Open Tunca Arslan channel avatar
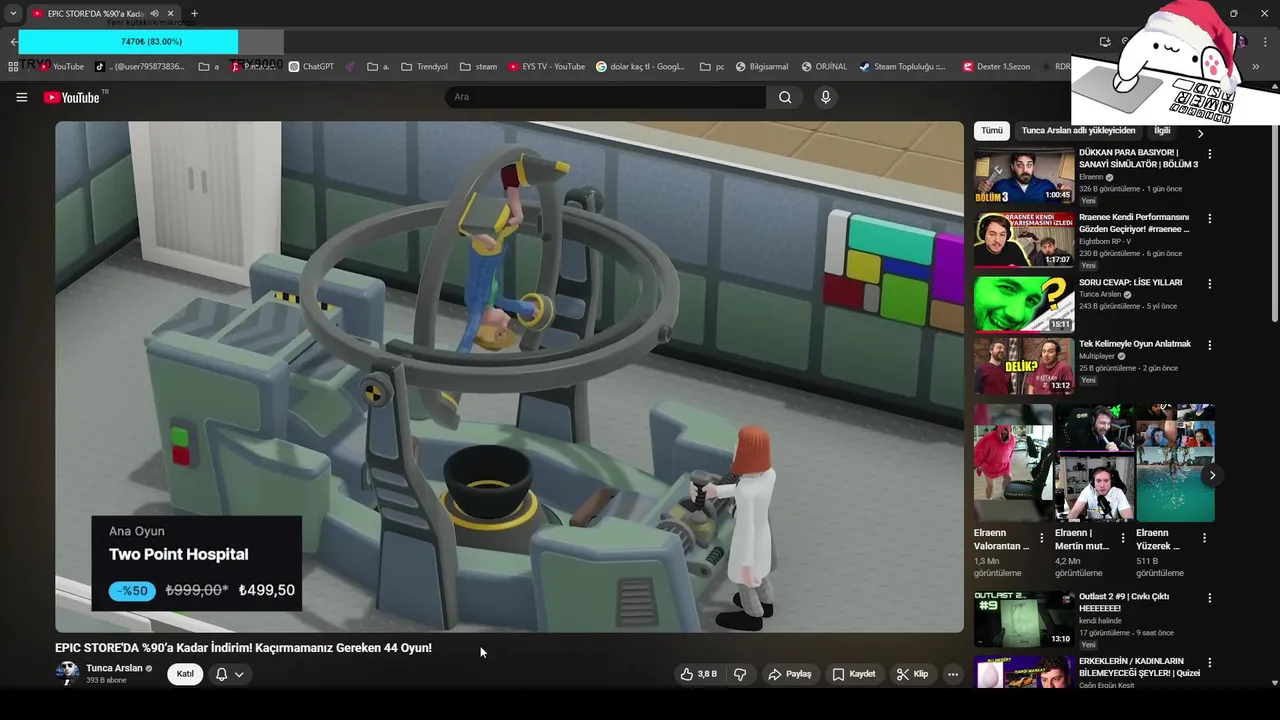Image resolution: width=1280 pixels, height=720 pixels. 67,673
